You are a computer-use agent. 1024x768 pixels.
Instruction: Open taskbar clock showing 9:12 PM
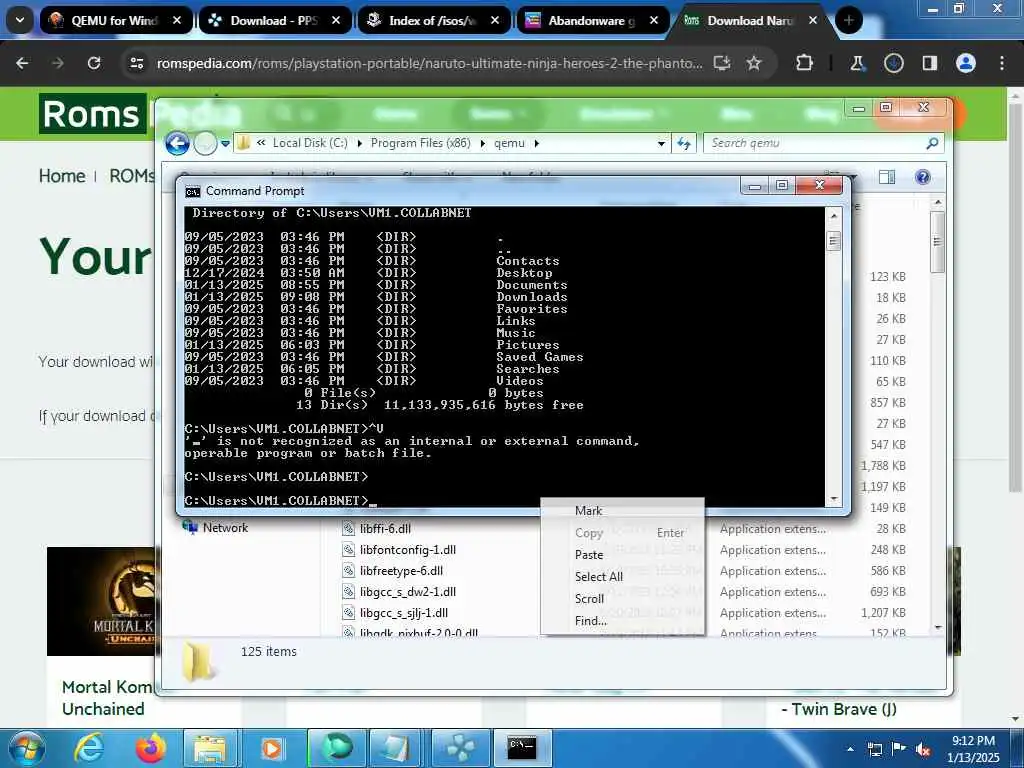tap(973, 749)
